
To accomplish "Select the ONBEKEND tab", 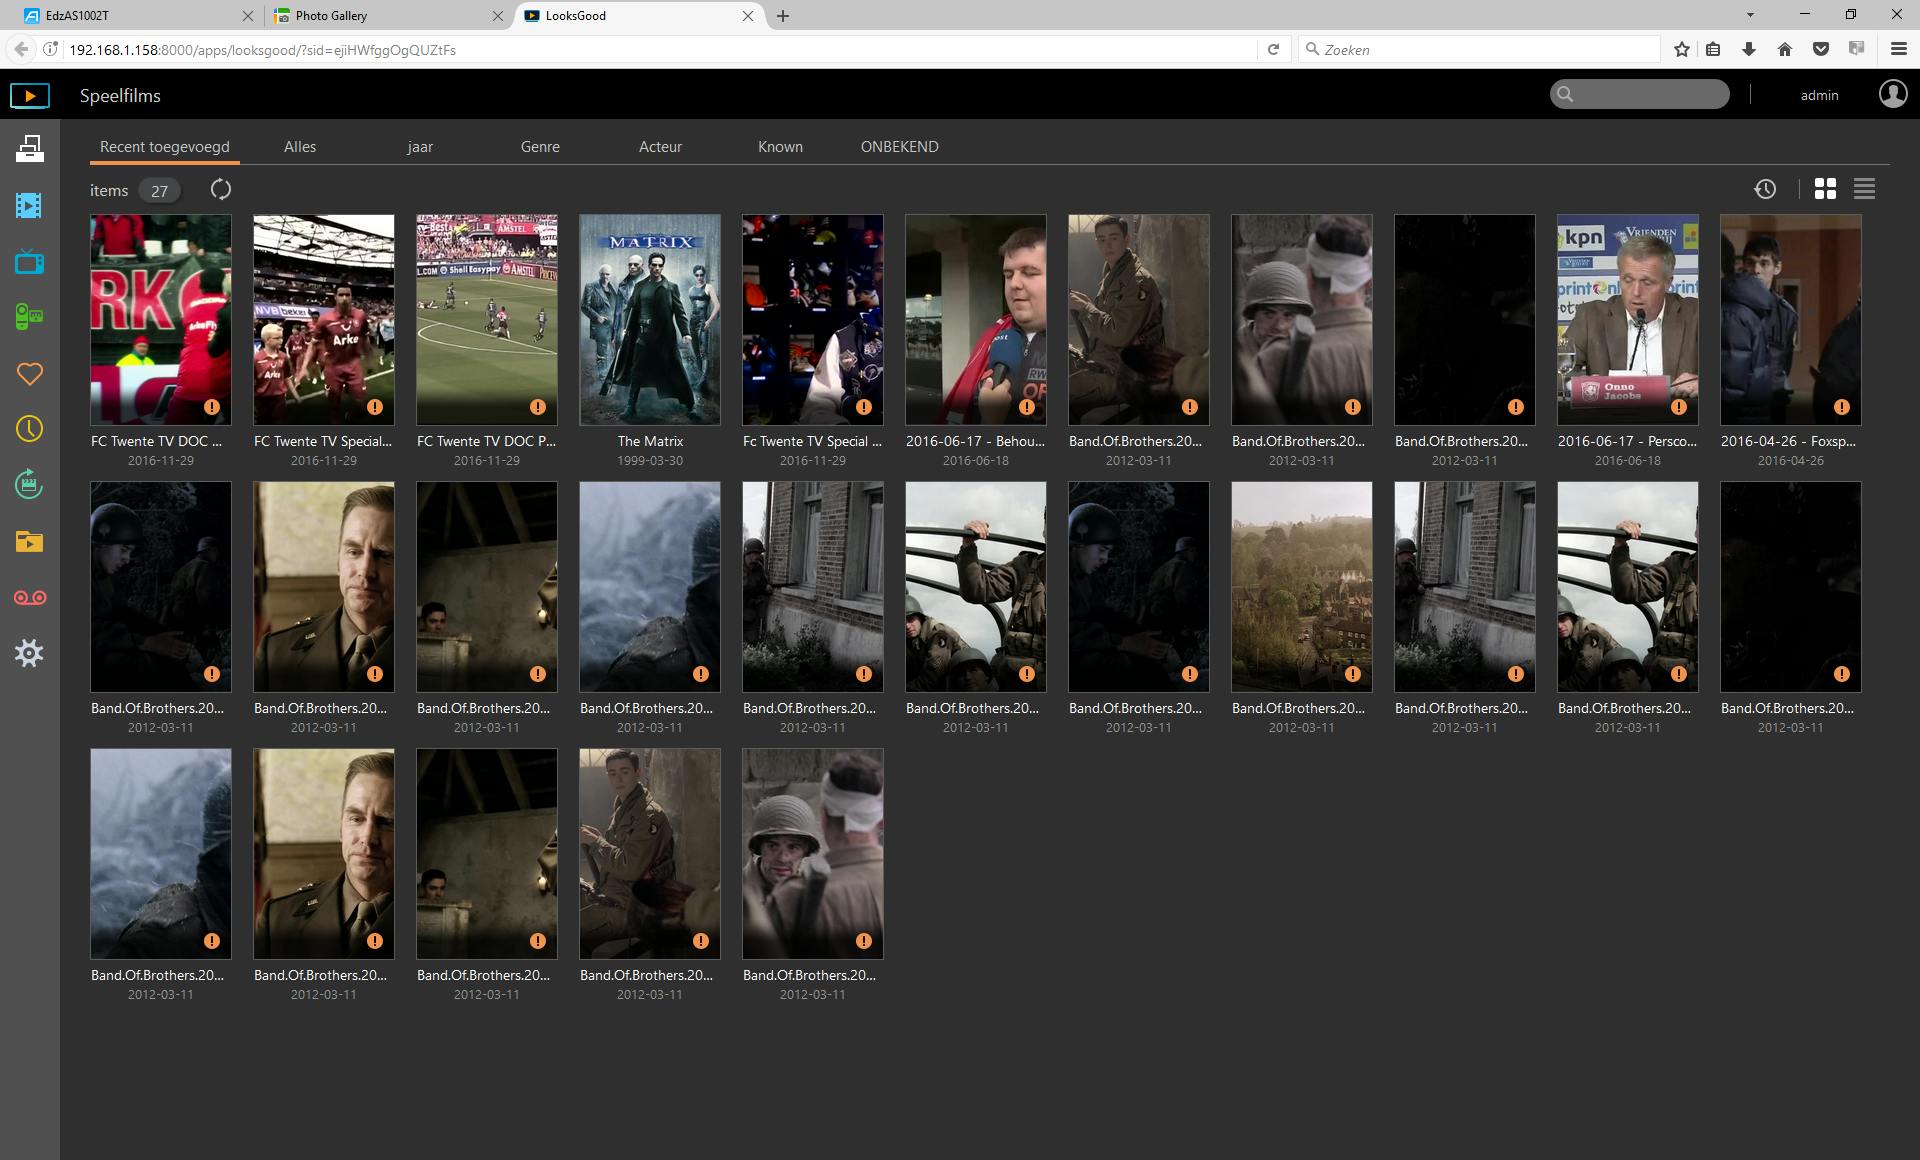I will click(x=899, y=147).
